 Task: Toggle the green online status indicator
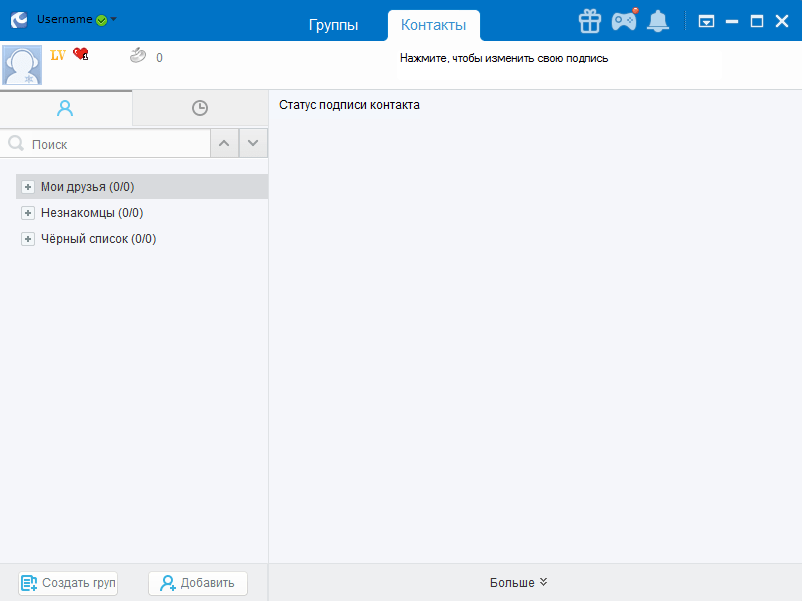click(x=101, y=20)
